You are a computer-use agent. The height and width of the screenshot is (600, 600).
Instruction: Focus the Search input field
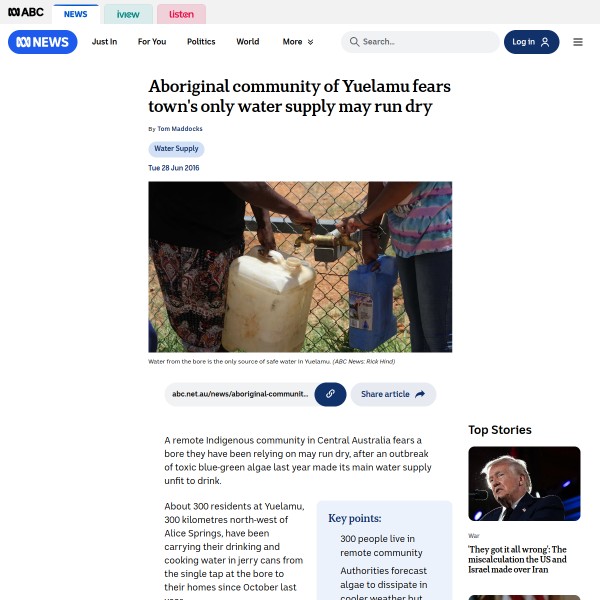click(420, 42)
